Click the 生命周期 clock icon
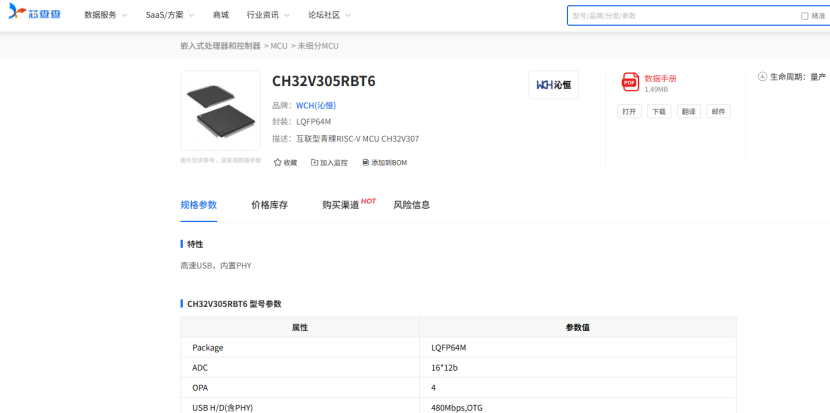 point(762,77)
